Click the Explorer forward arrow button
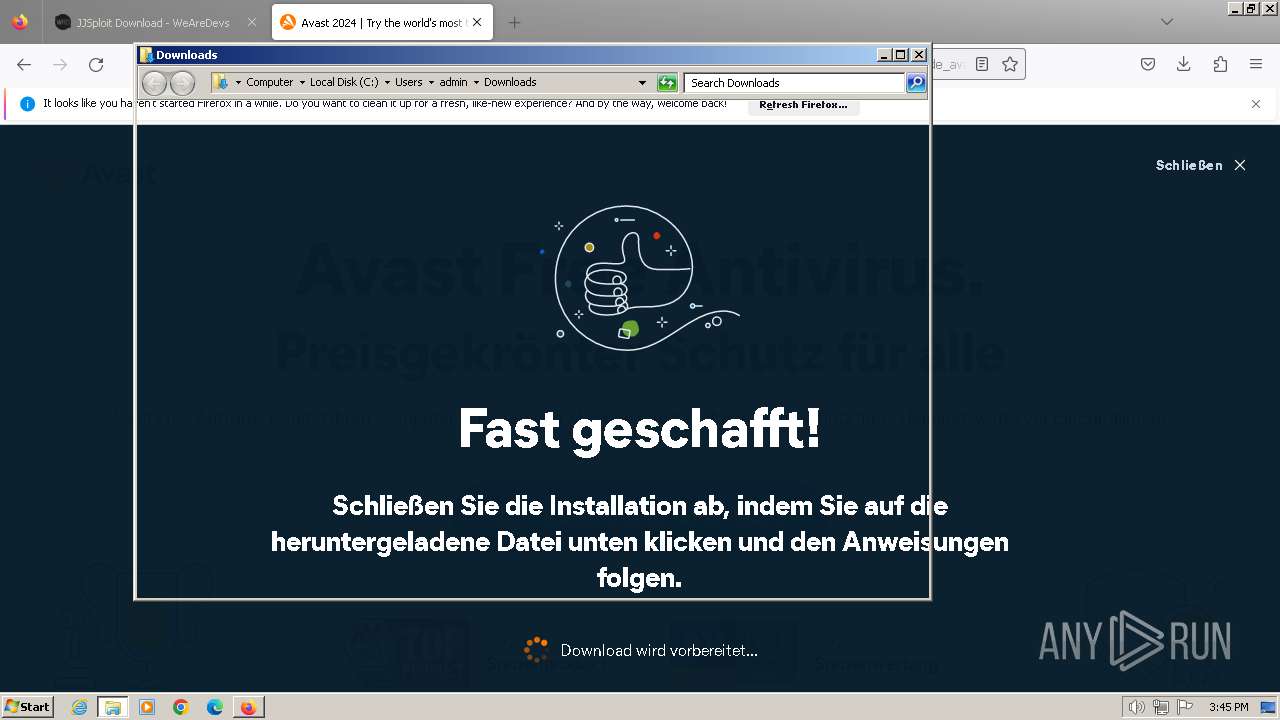 click(x=182, y=83)
